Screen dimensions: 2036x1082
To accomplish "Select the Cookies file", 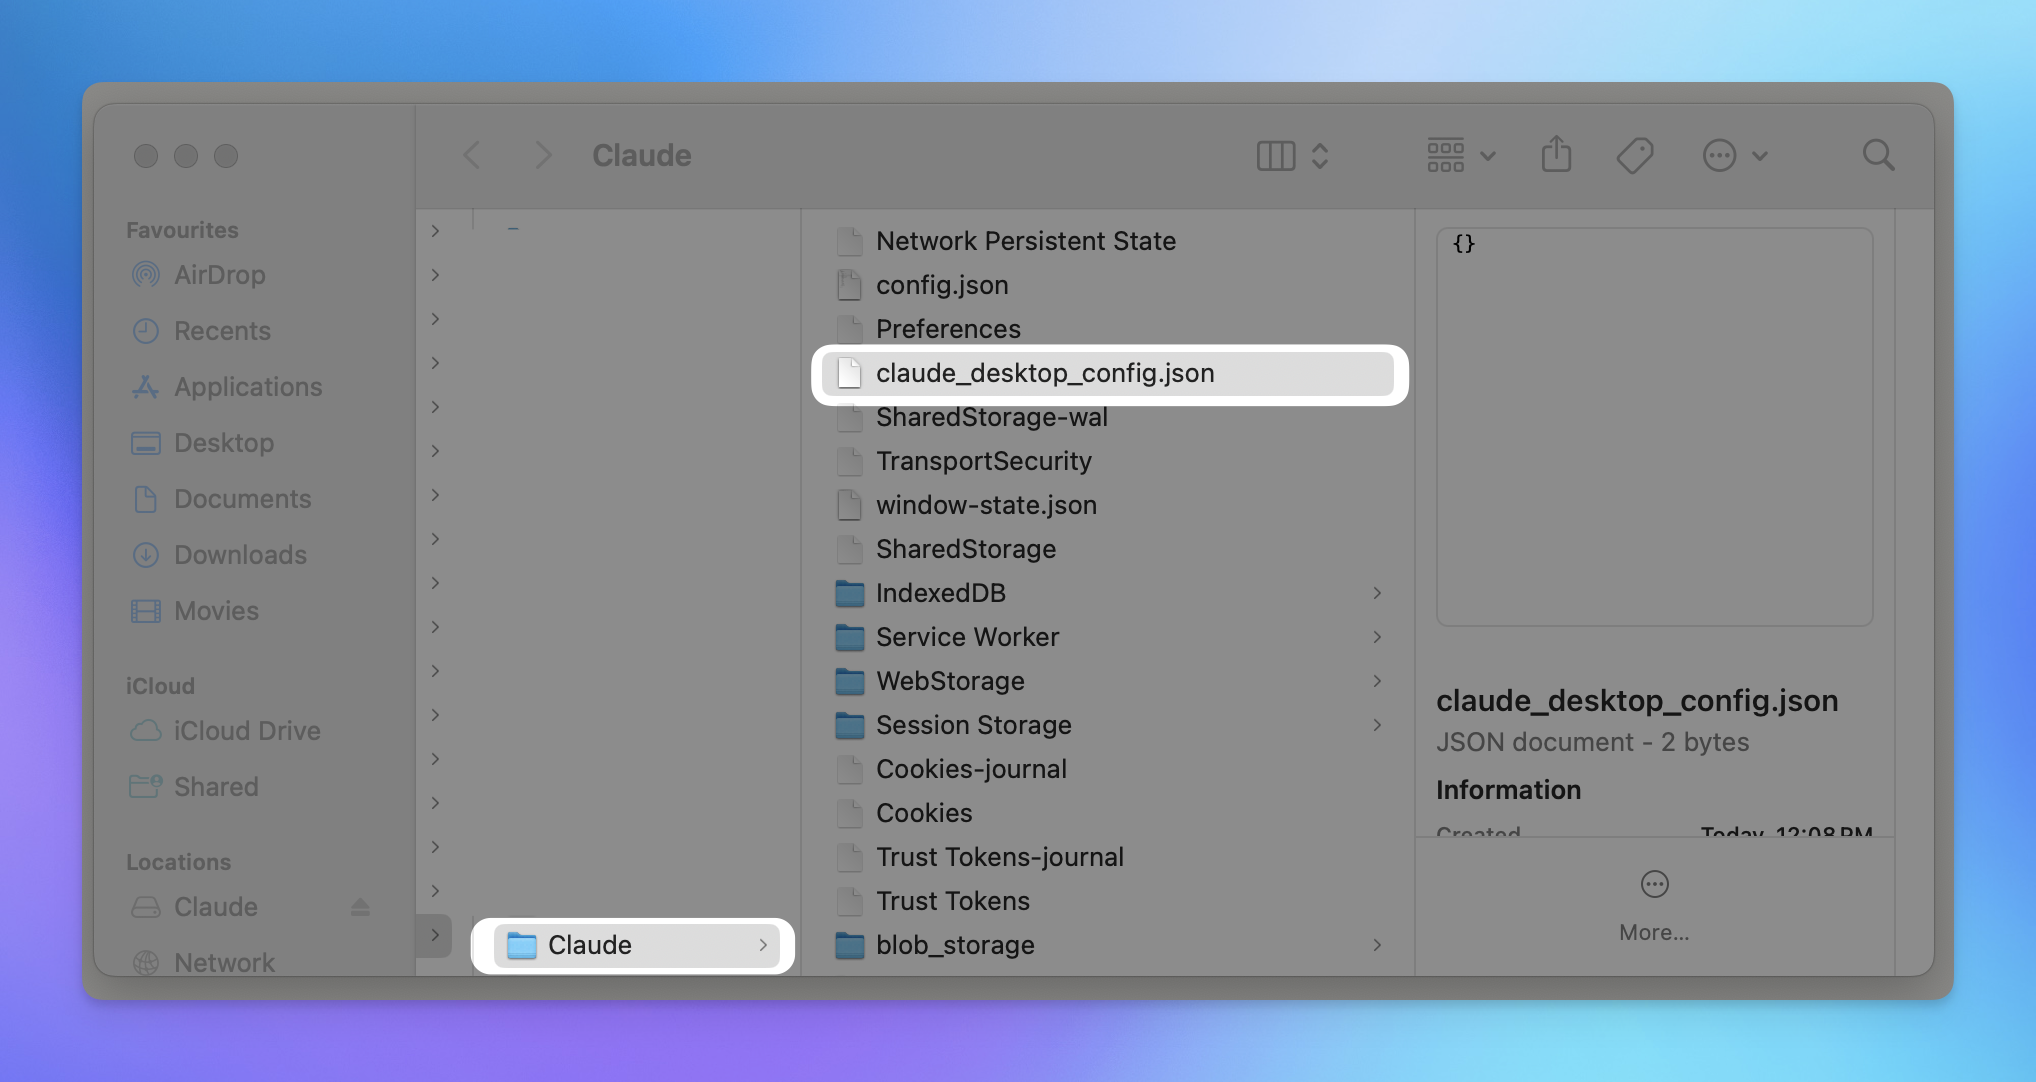I will [x=1108, y=813].
